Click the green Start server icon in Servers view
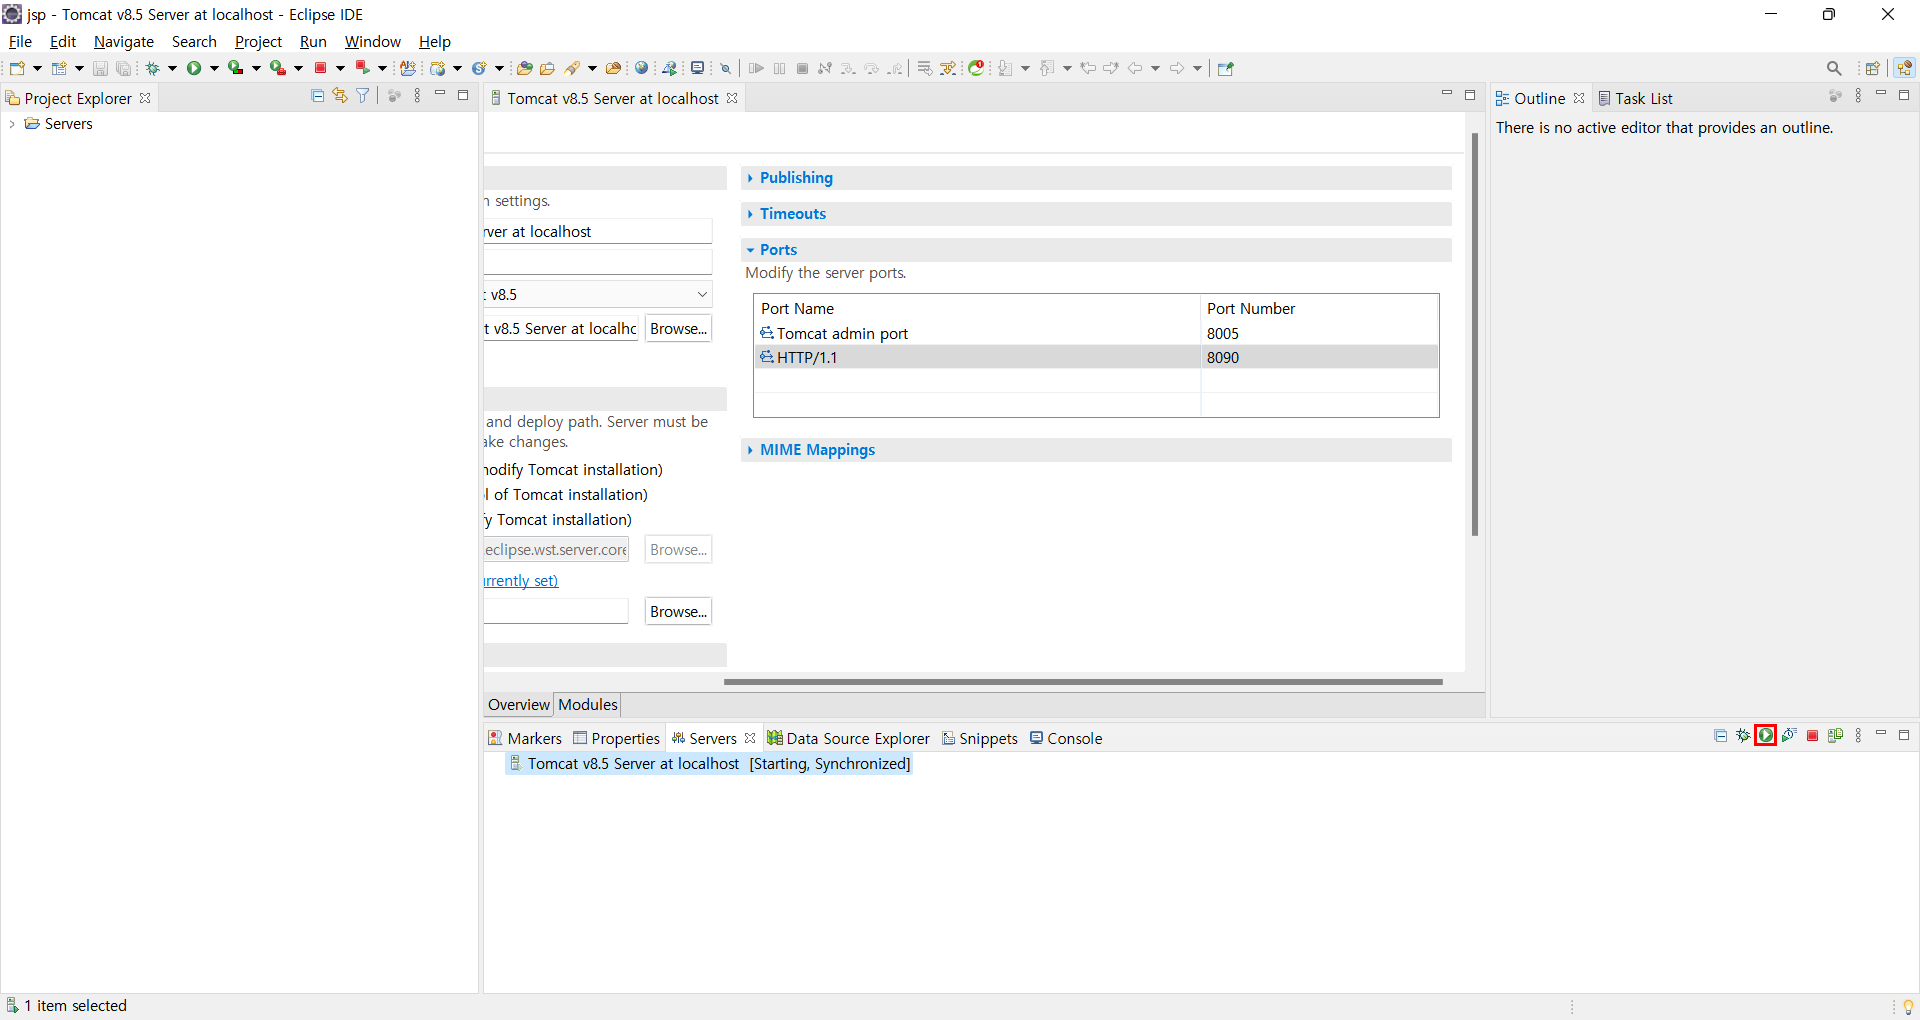Viewport: 1920px width, 1020px height. click(1766, 736)
